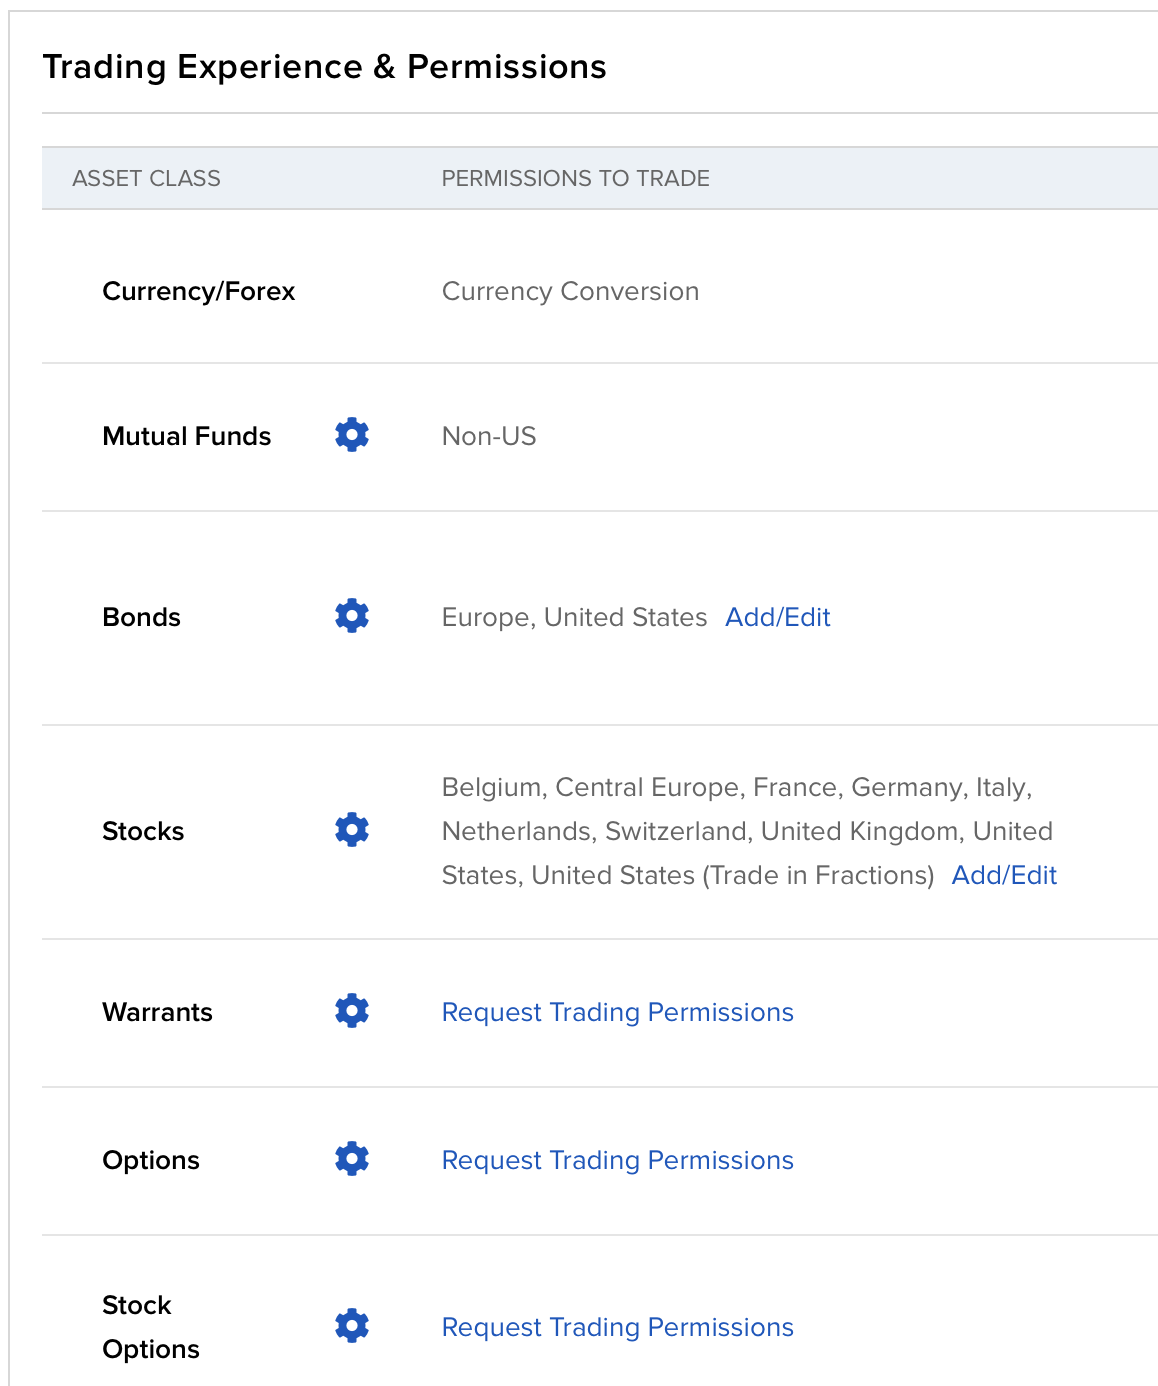Click the Stocks asset class label
1158x1386 pixels.
point(143,831)
